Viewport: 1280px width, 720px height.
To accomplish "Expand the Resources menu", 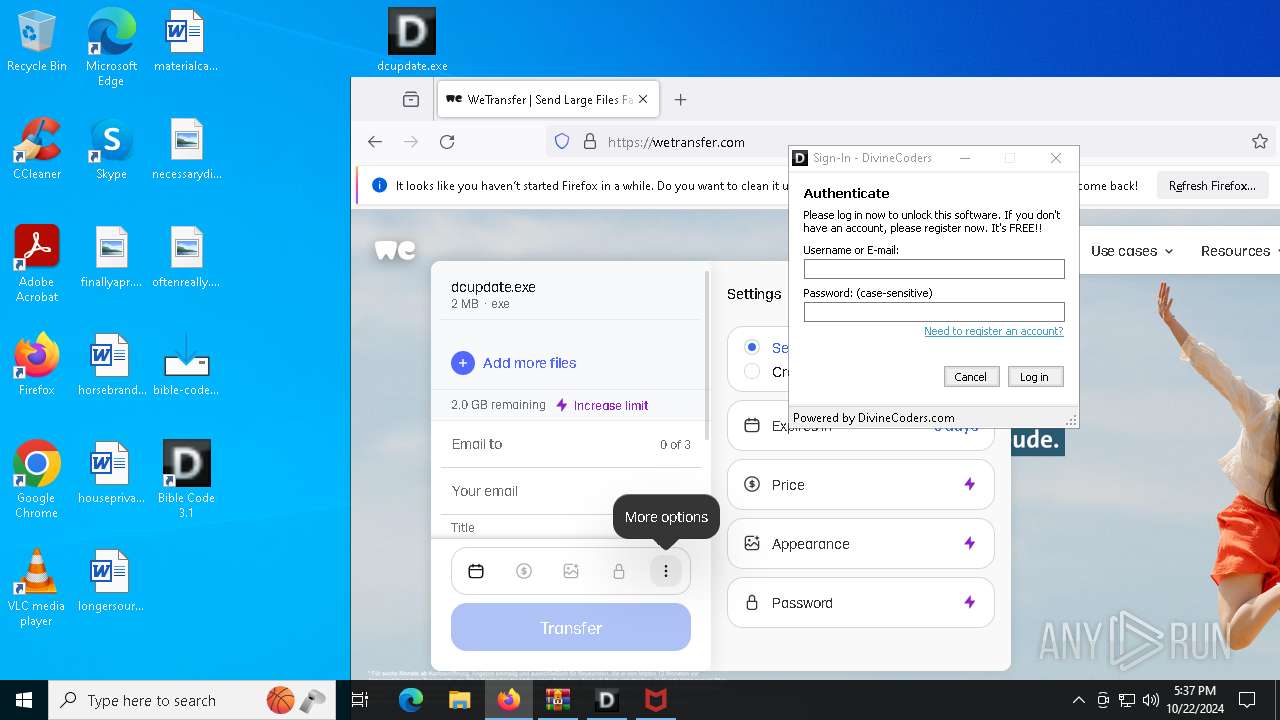I will click(x=1242, y=251).
